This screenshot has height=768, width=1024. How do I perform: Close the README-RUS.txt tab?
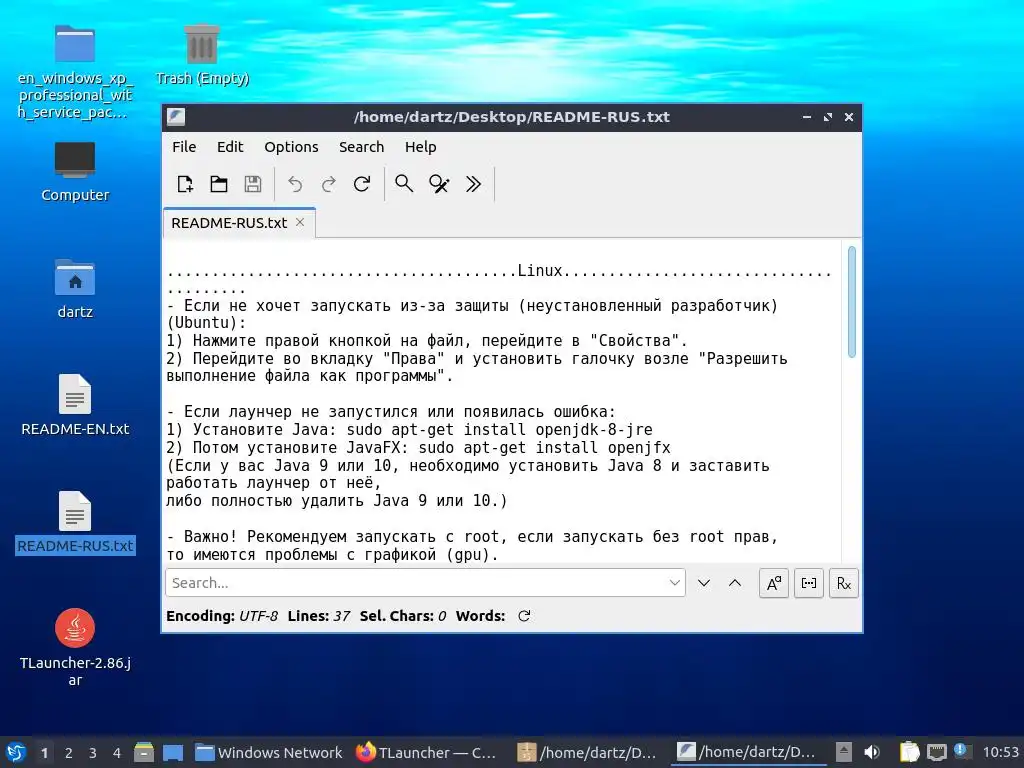tap(300, 222)
